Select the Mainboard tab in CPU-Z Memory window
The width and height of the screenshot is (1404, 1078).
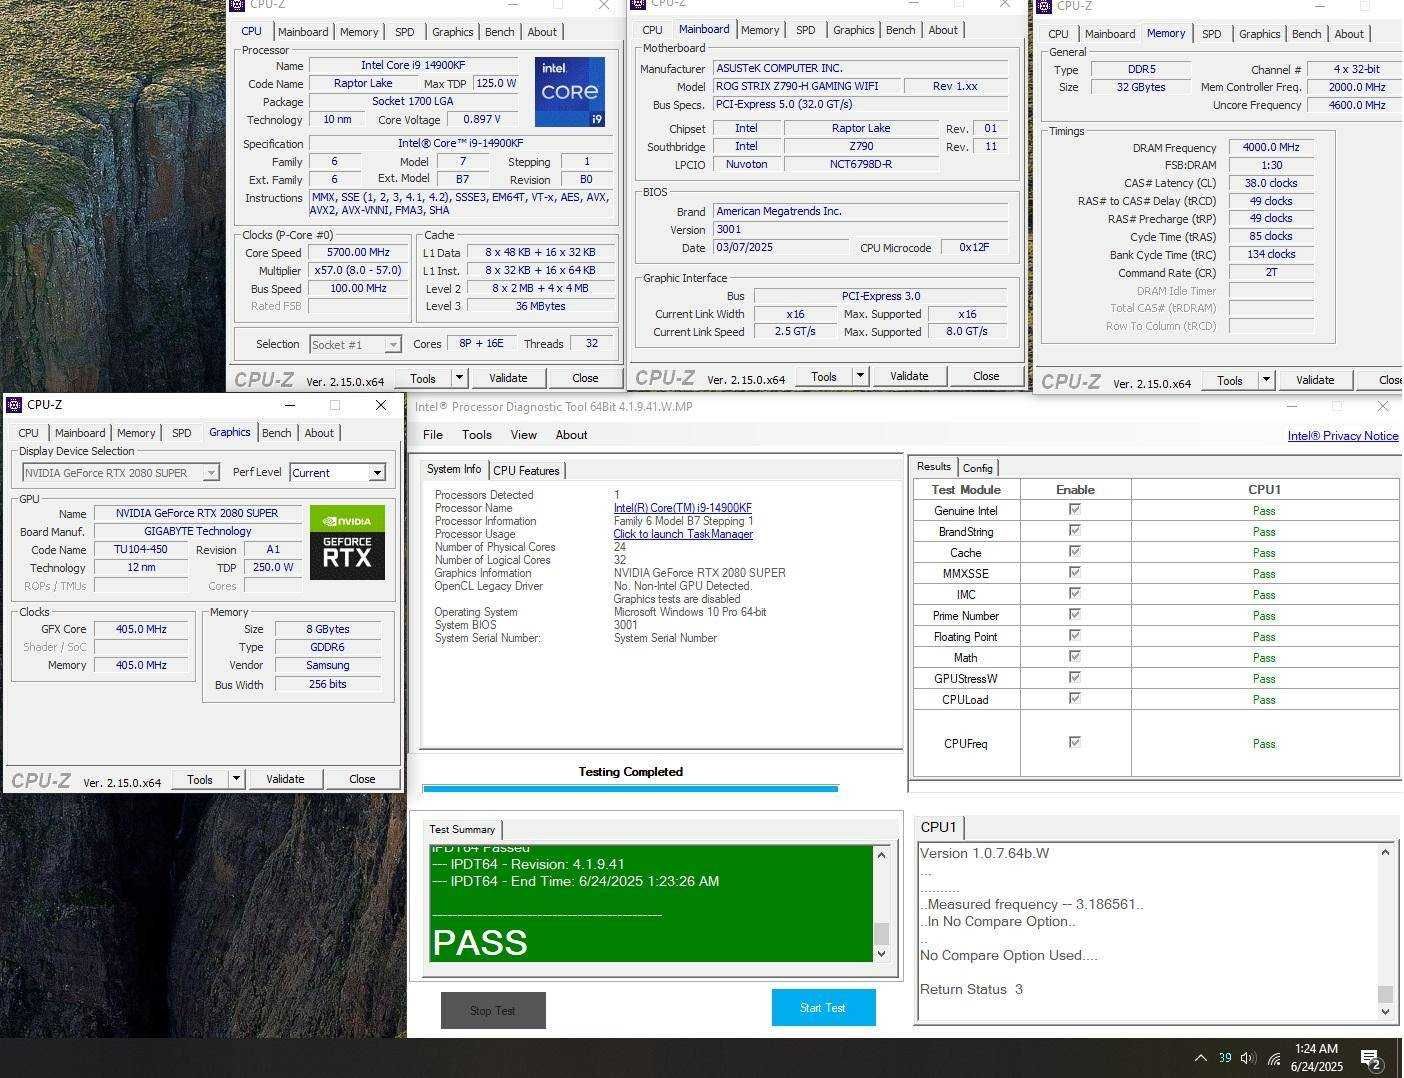pos(1110,34)
